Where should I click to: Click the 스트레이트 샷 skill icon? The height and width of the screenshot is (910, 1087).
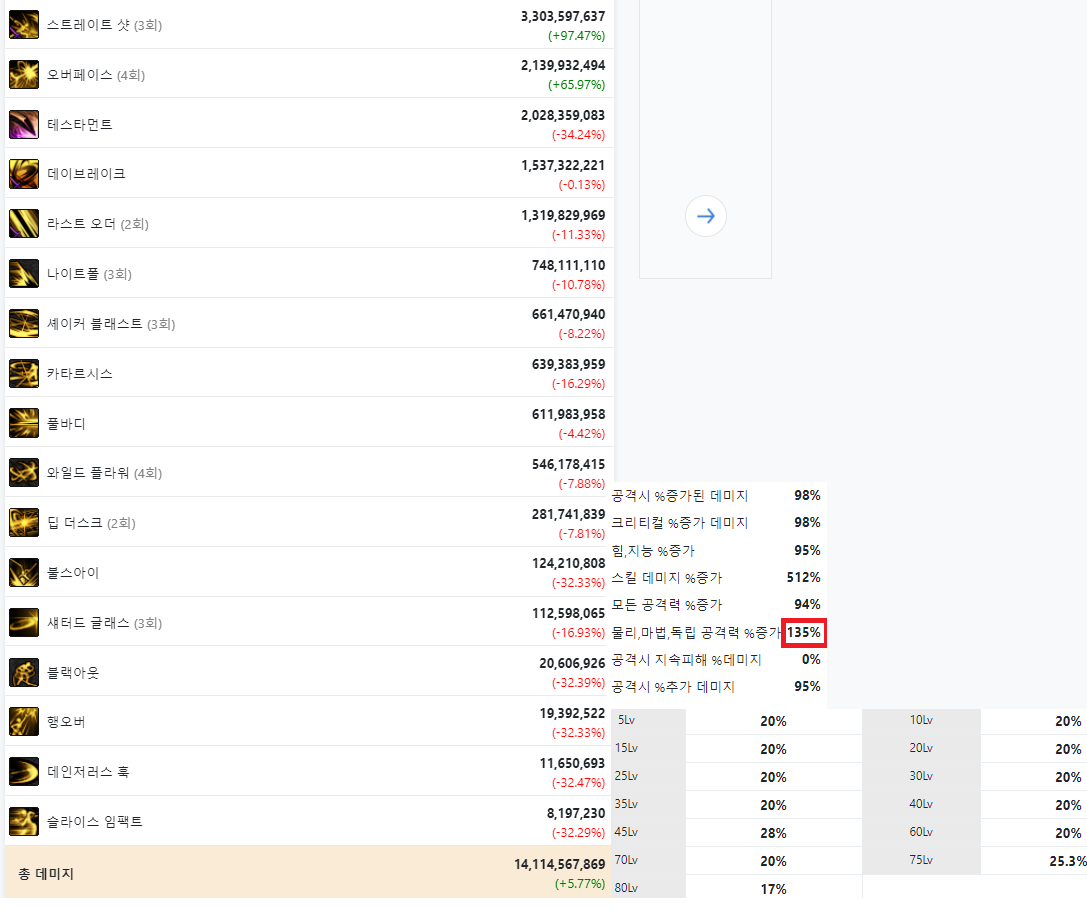point(24,25)
